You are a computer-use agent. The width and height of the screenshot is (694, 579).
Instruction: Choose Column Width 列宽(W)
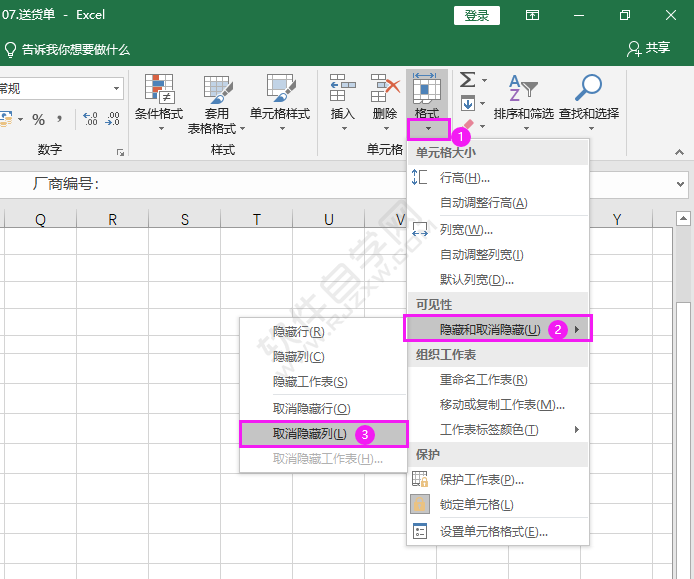point(498,230)
